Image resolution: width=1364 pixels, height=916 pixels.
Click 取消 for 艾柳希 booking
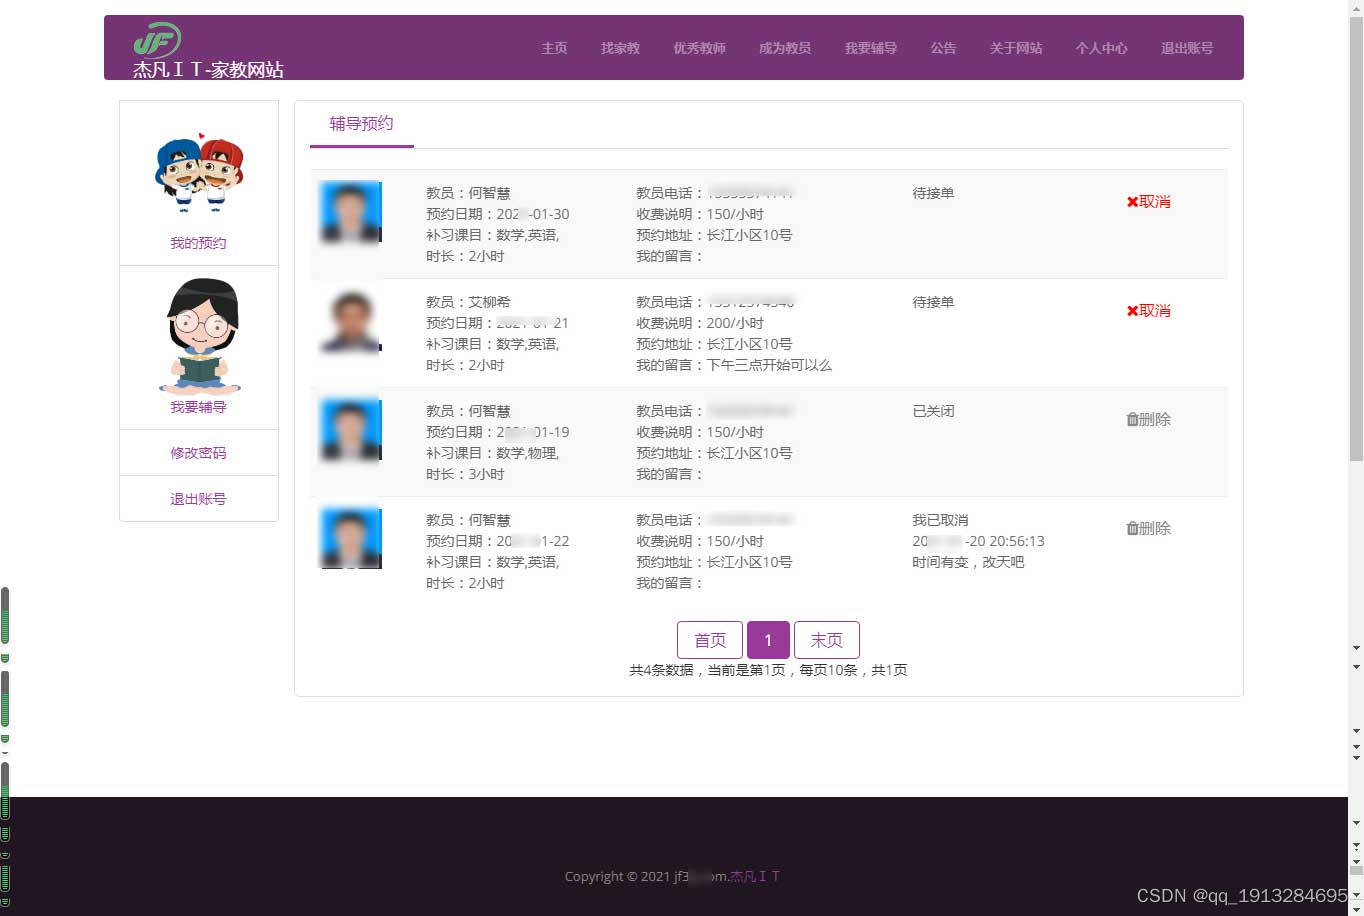pyautogui.click(x=1148, y=311)
